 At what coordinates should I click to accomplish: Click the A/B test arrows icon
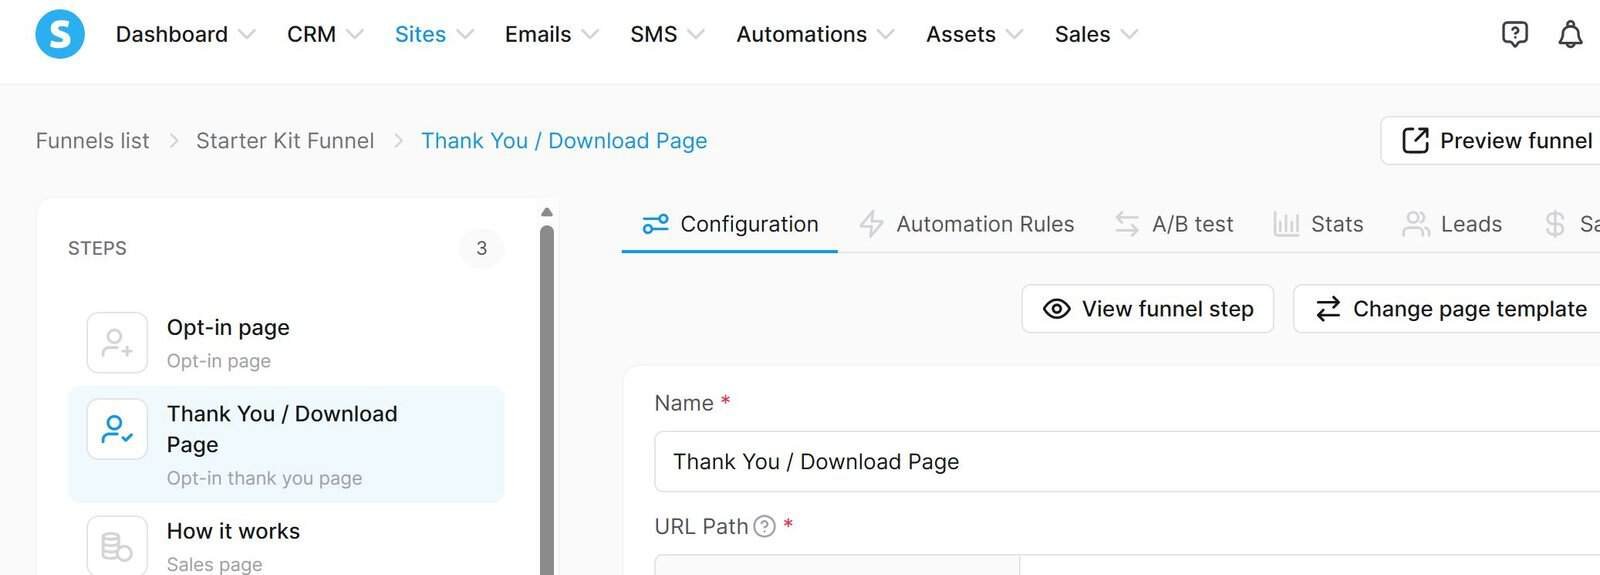pyautogui.click(x=1127, y=224)
